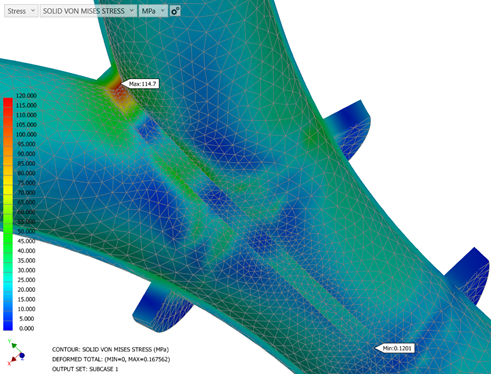Click the blue flange at the bottom left
Viewport: 491px width, 374px height.
point(157,308)
